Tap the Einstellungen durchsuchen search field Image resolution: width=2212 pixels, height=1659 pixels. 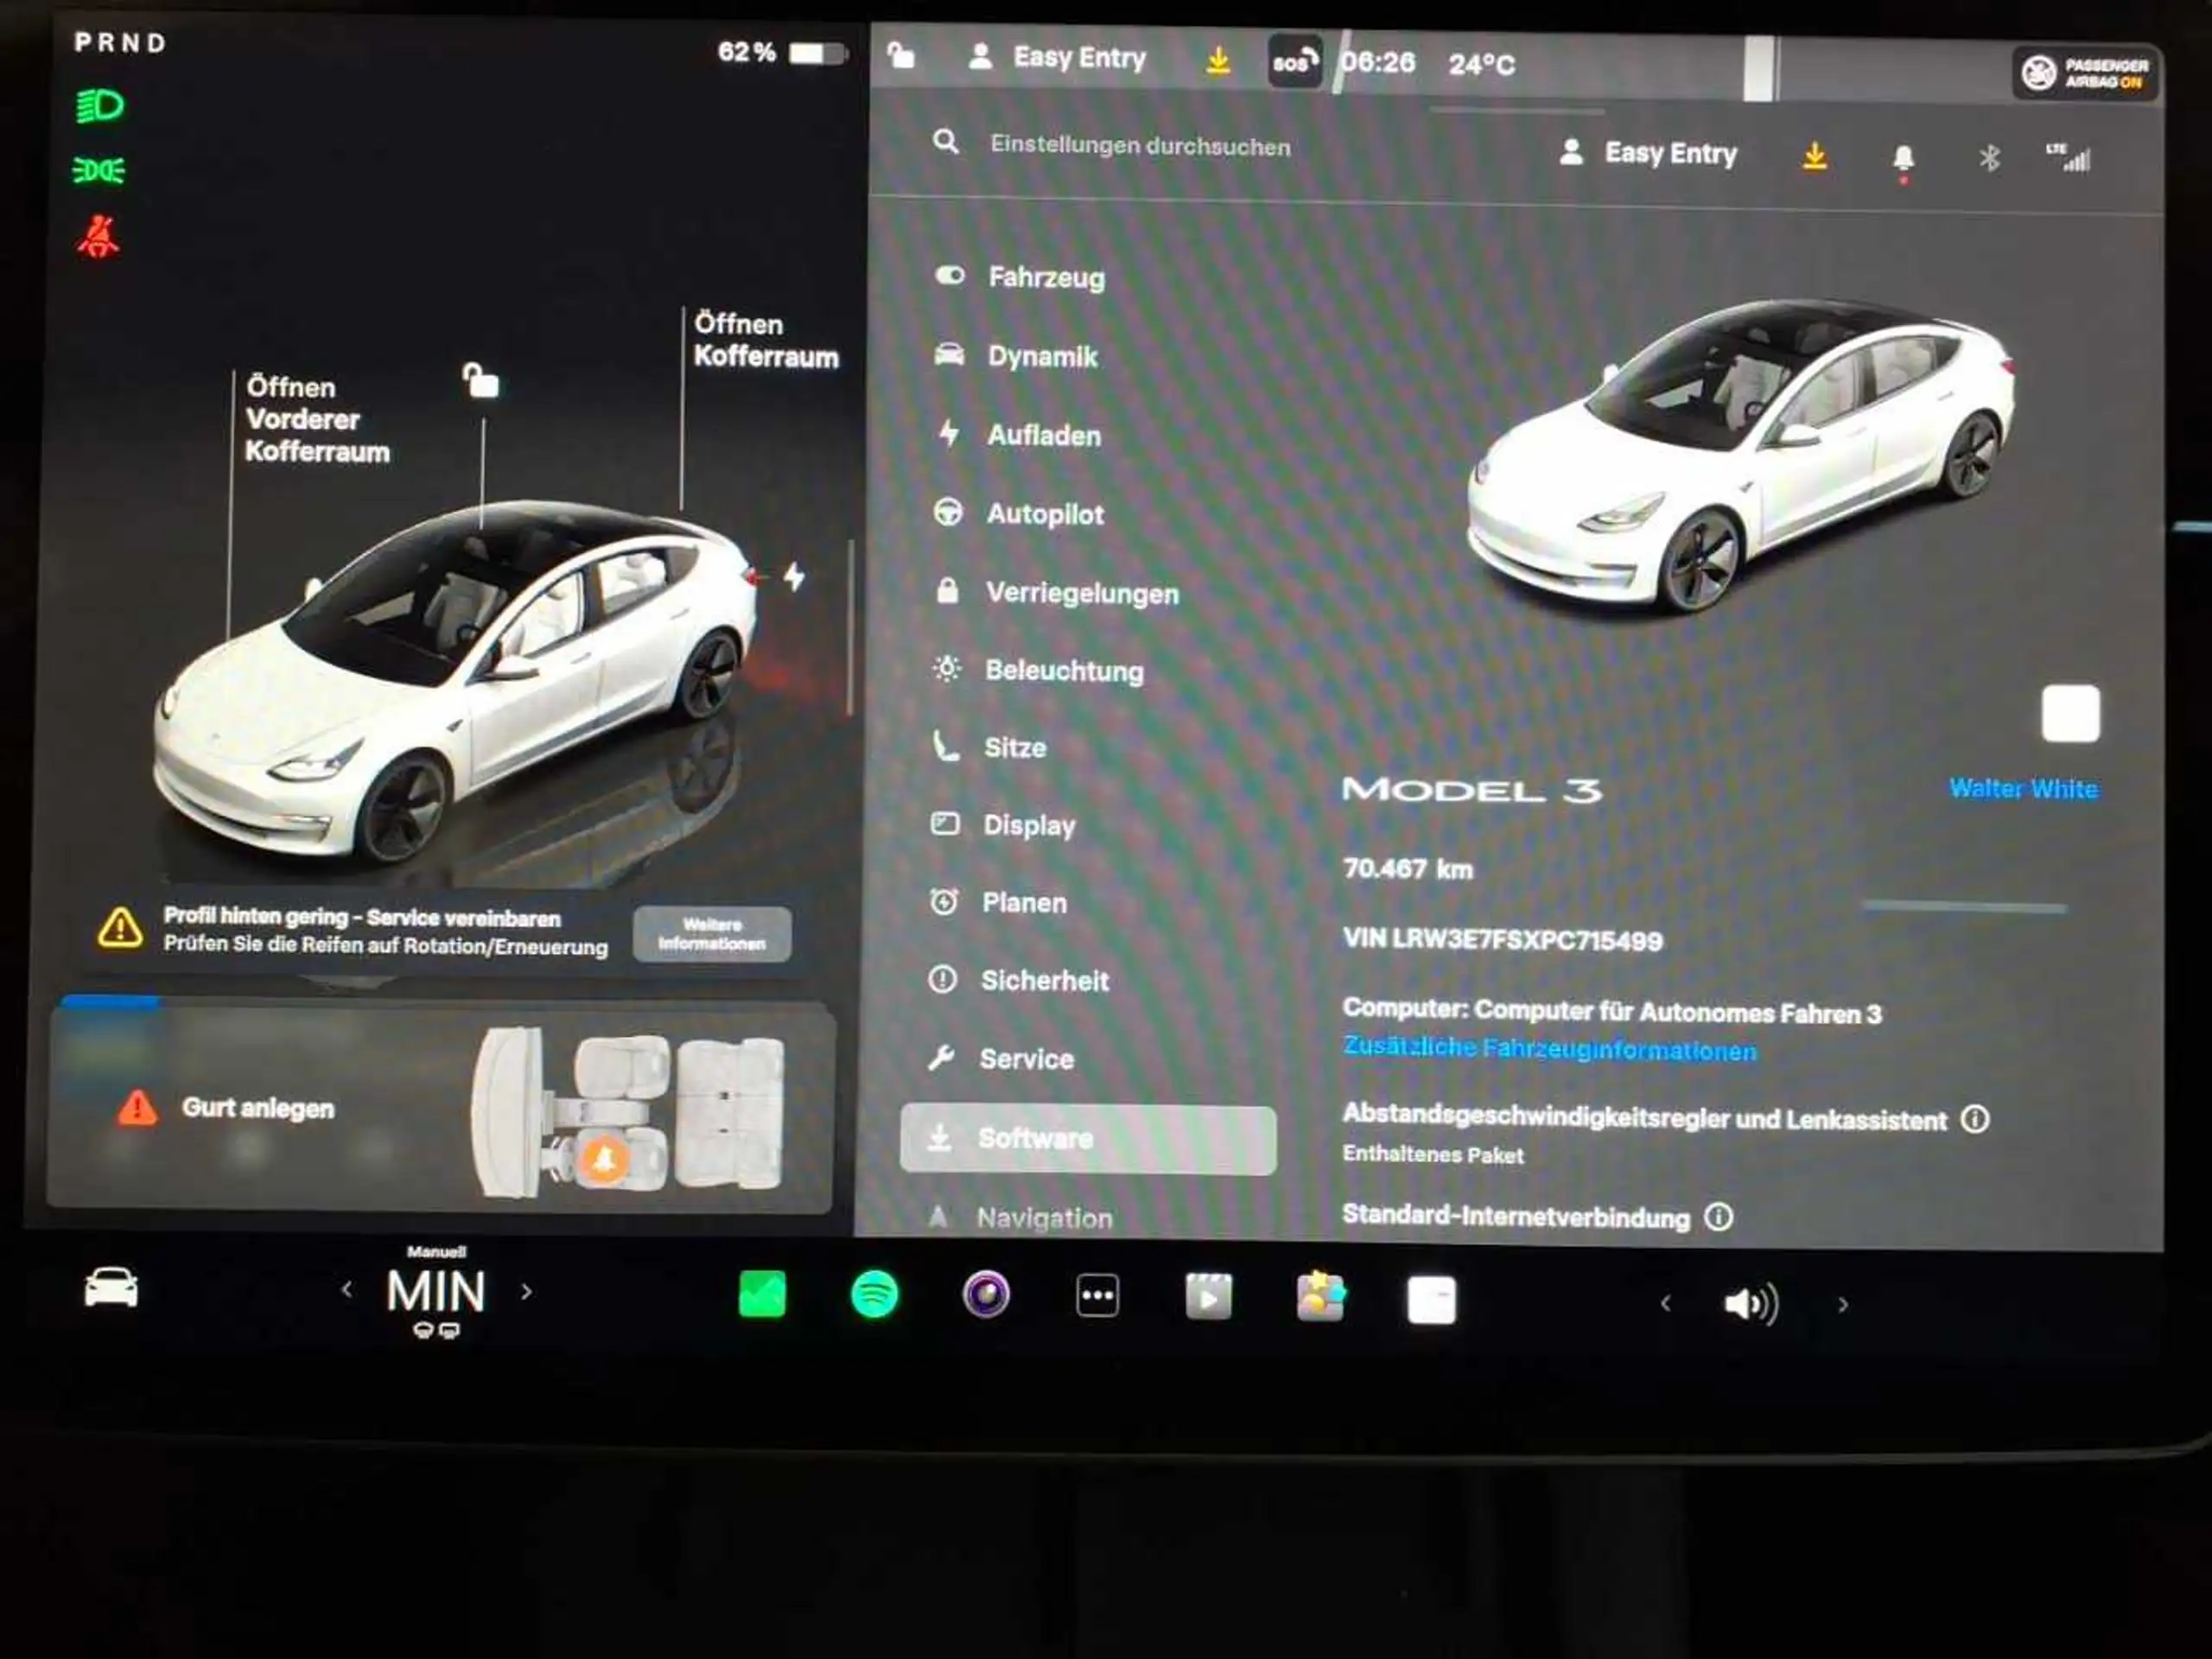coord(1140,145)
